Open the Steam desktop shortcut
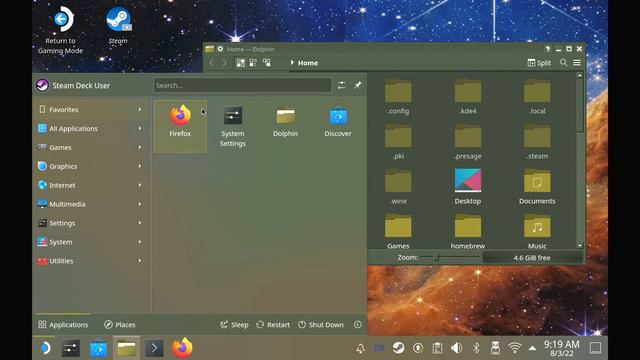The width and height of the screenshot is (640, 360). click(x=118, y=25)
